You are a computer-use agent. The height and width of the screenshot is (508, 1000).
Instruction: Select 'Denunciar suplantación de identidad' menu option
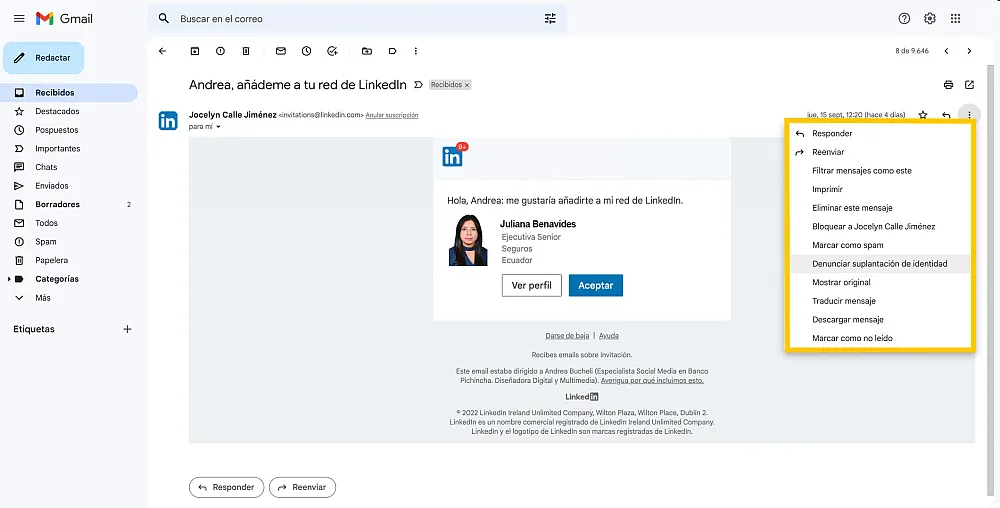[x=879, y=264]
